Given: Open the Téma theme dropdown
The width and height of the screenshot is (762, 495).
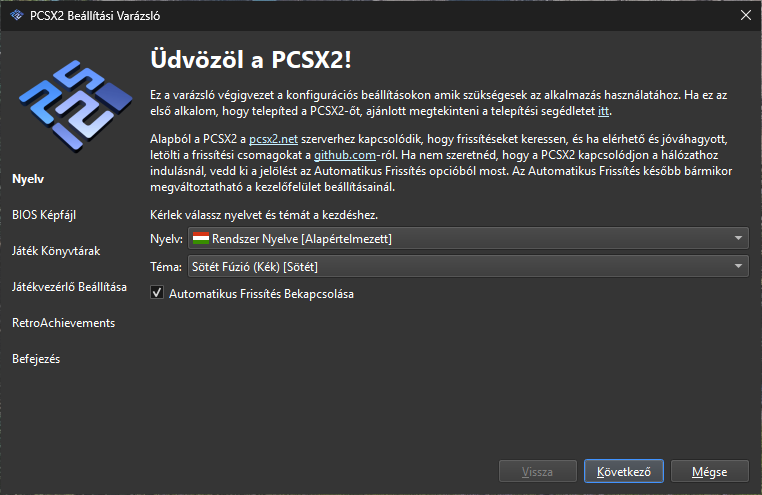Looking at the screenshot, I should pyautogui.click(x=468, y=266).
